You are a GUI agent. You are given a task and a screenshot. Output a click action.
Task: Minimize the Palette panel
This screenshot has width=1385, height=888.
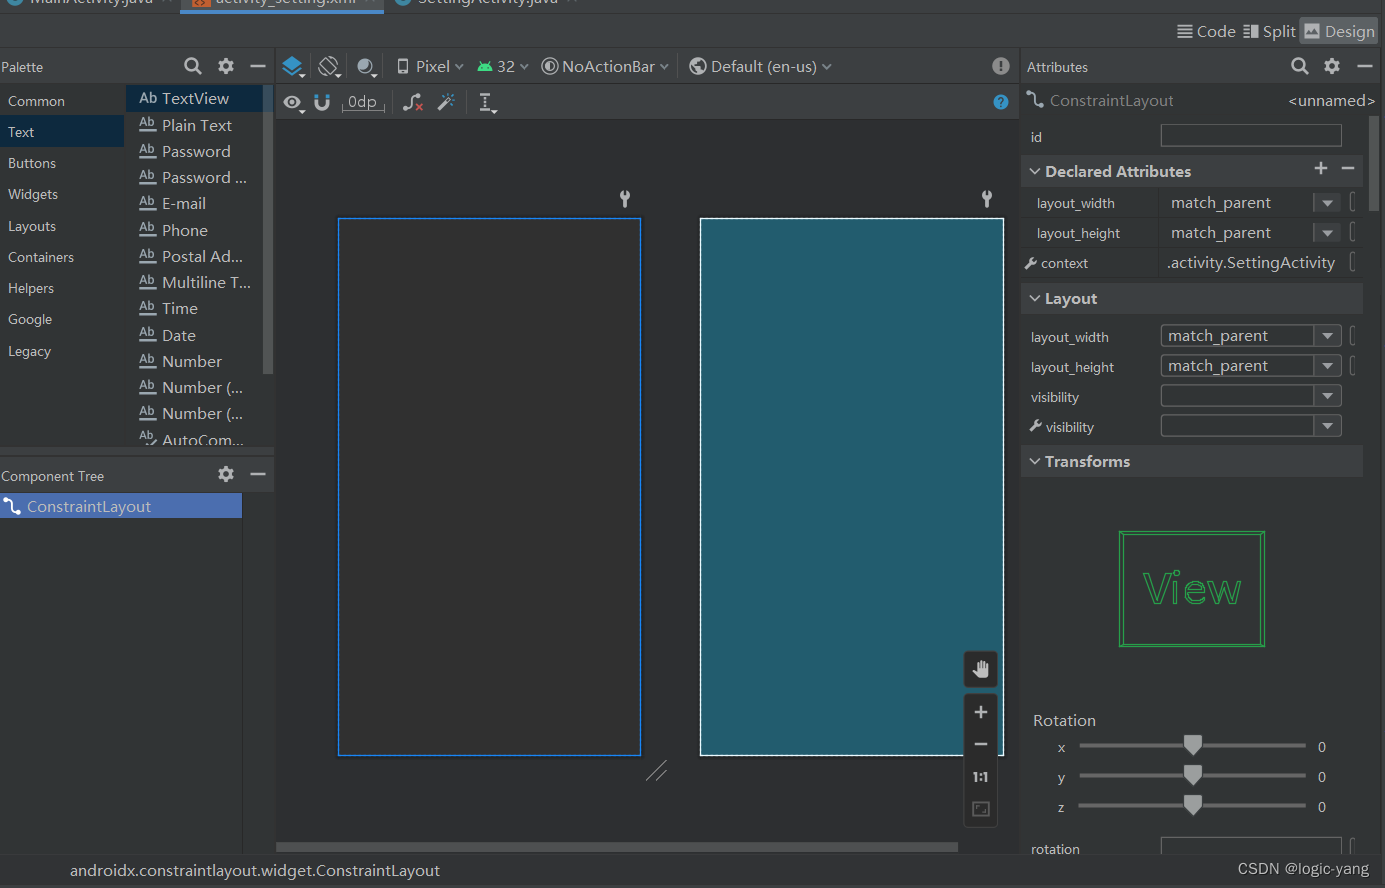[x=258, y=66]
